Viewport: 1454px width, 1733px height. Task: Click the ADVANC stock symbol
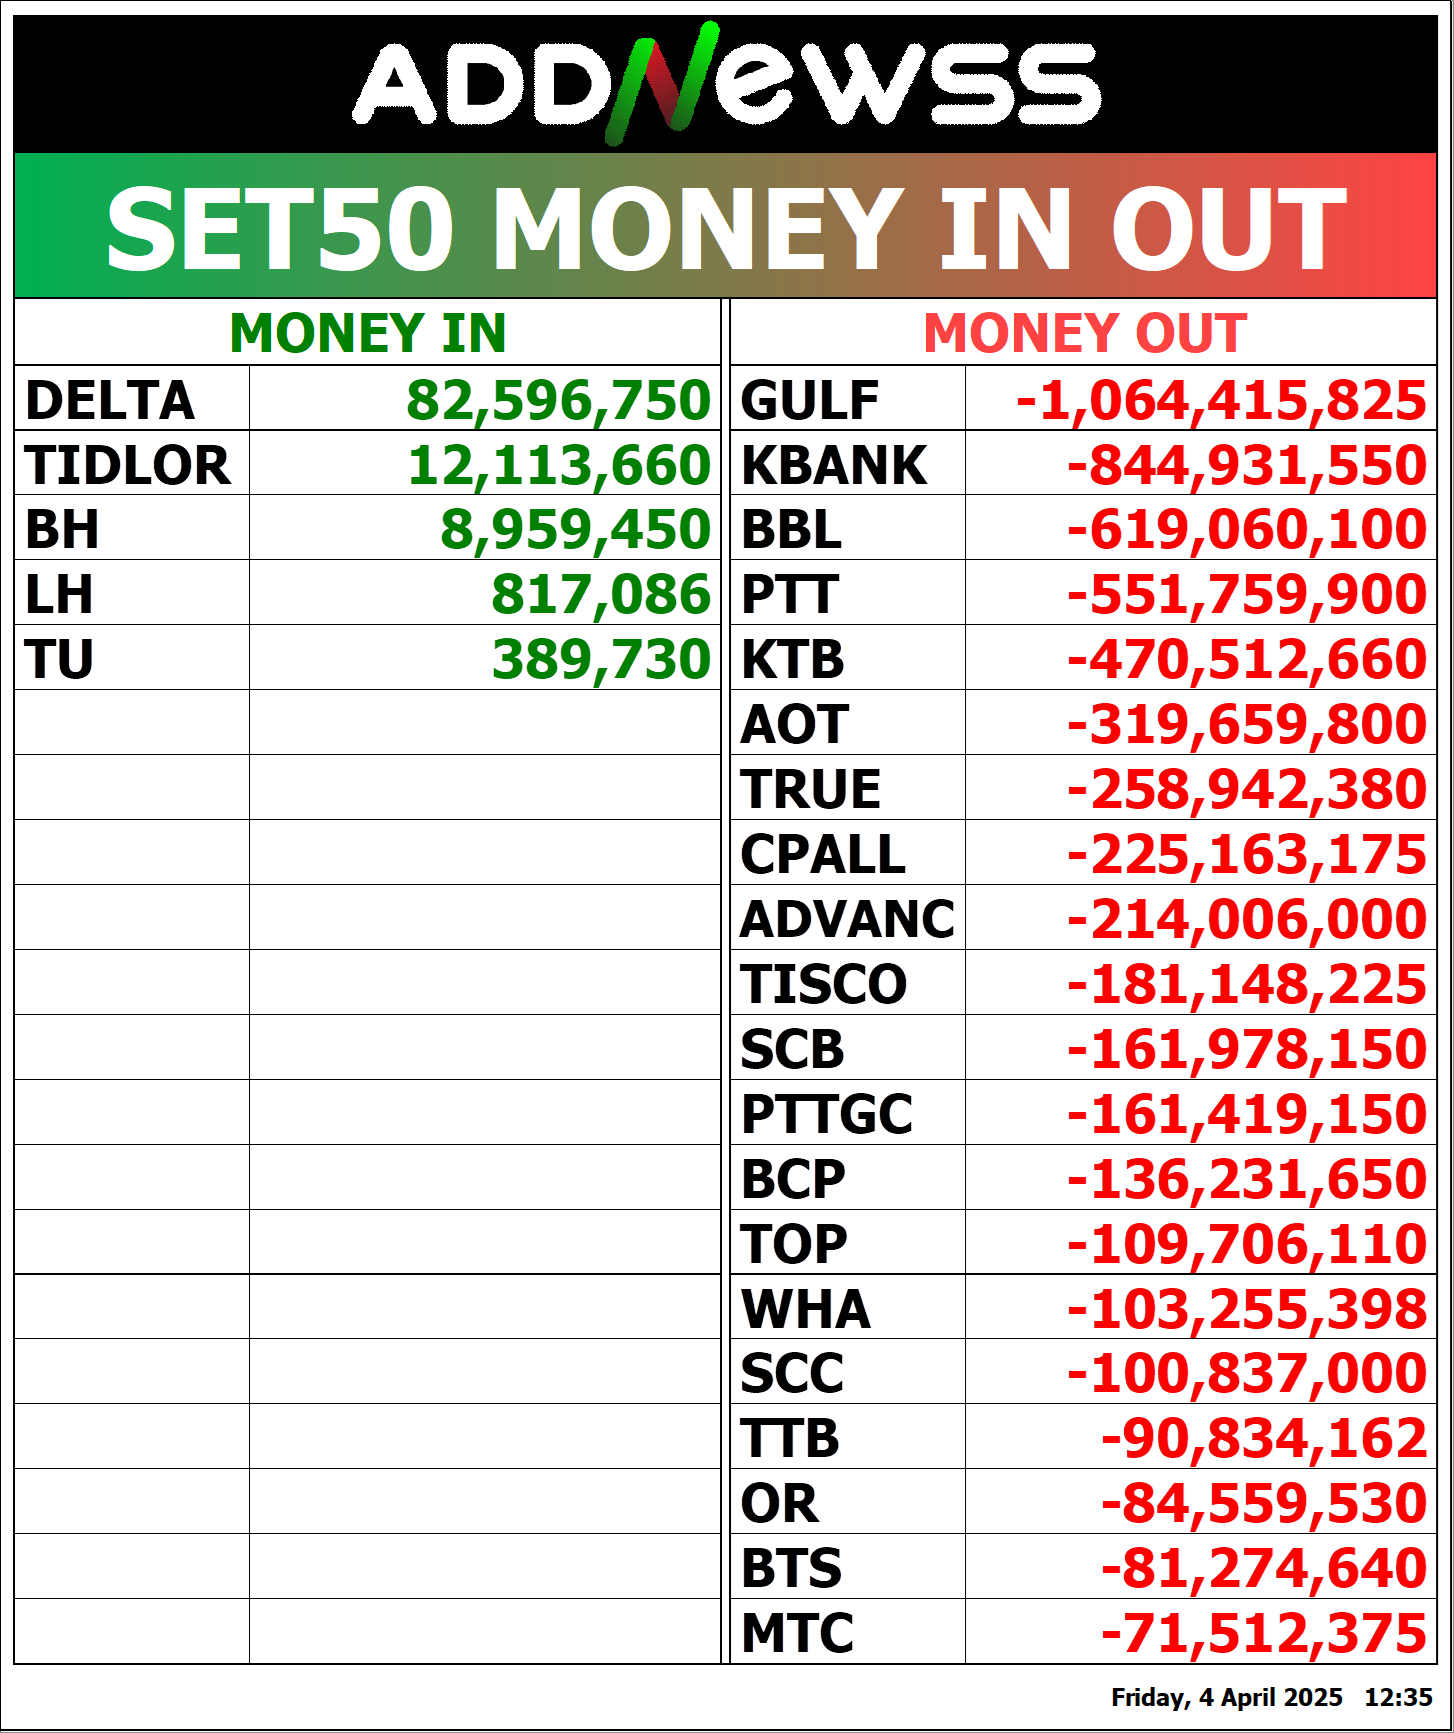coord(848,919)
